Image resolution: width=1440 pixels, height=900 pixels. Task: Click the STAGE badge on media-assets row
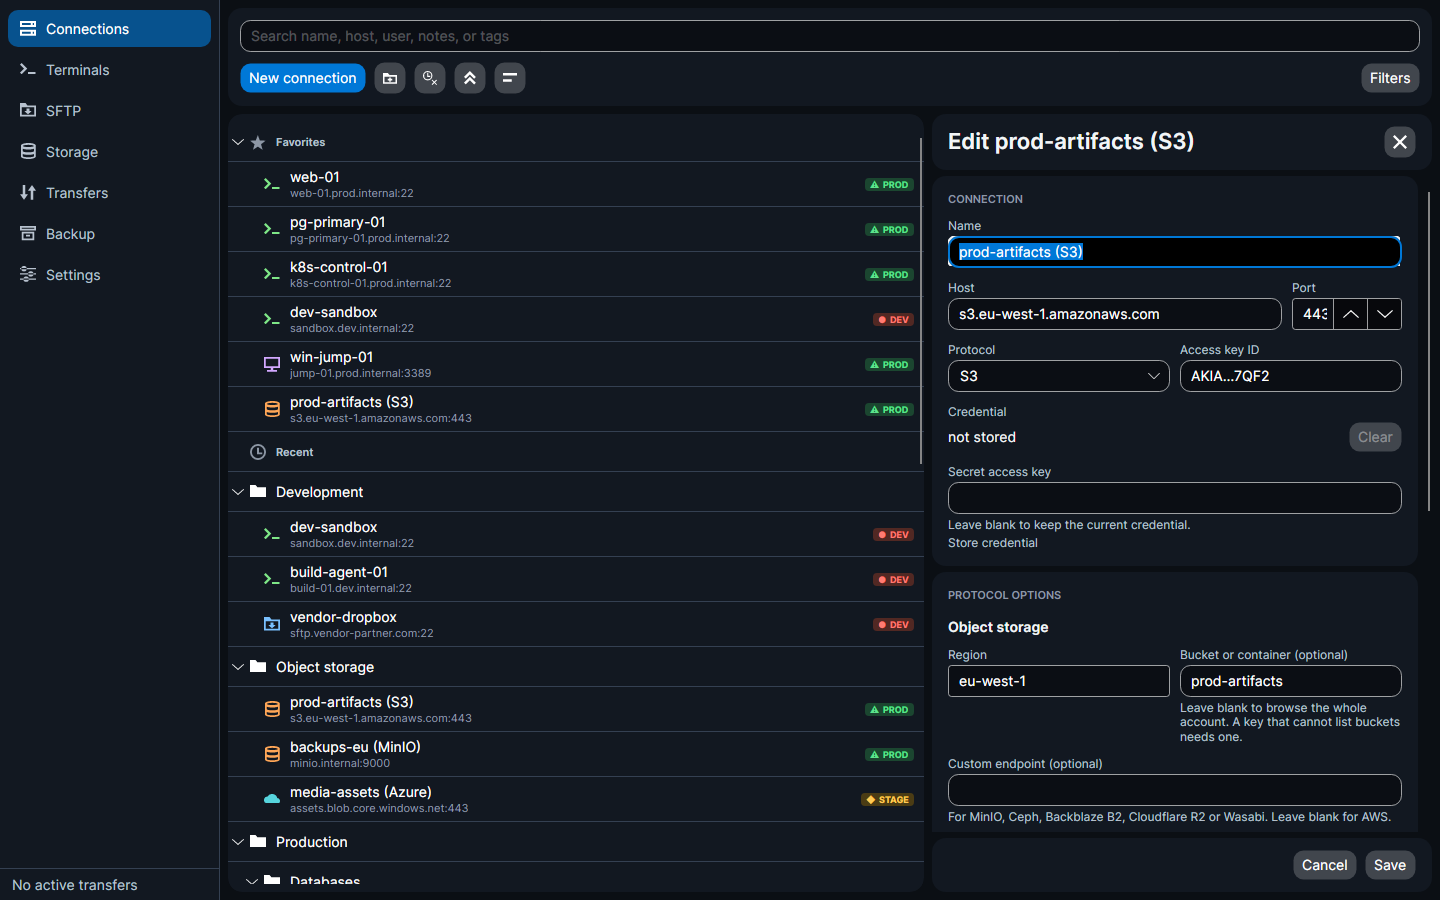887,800
